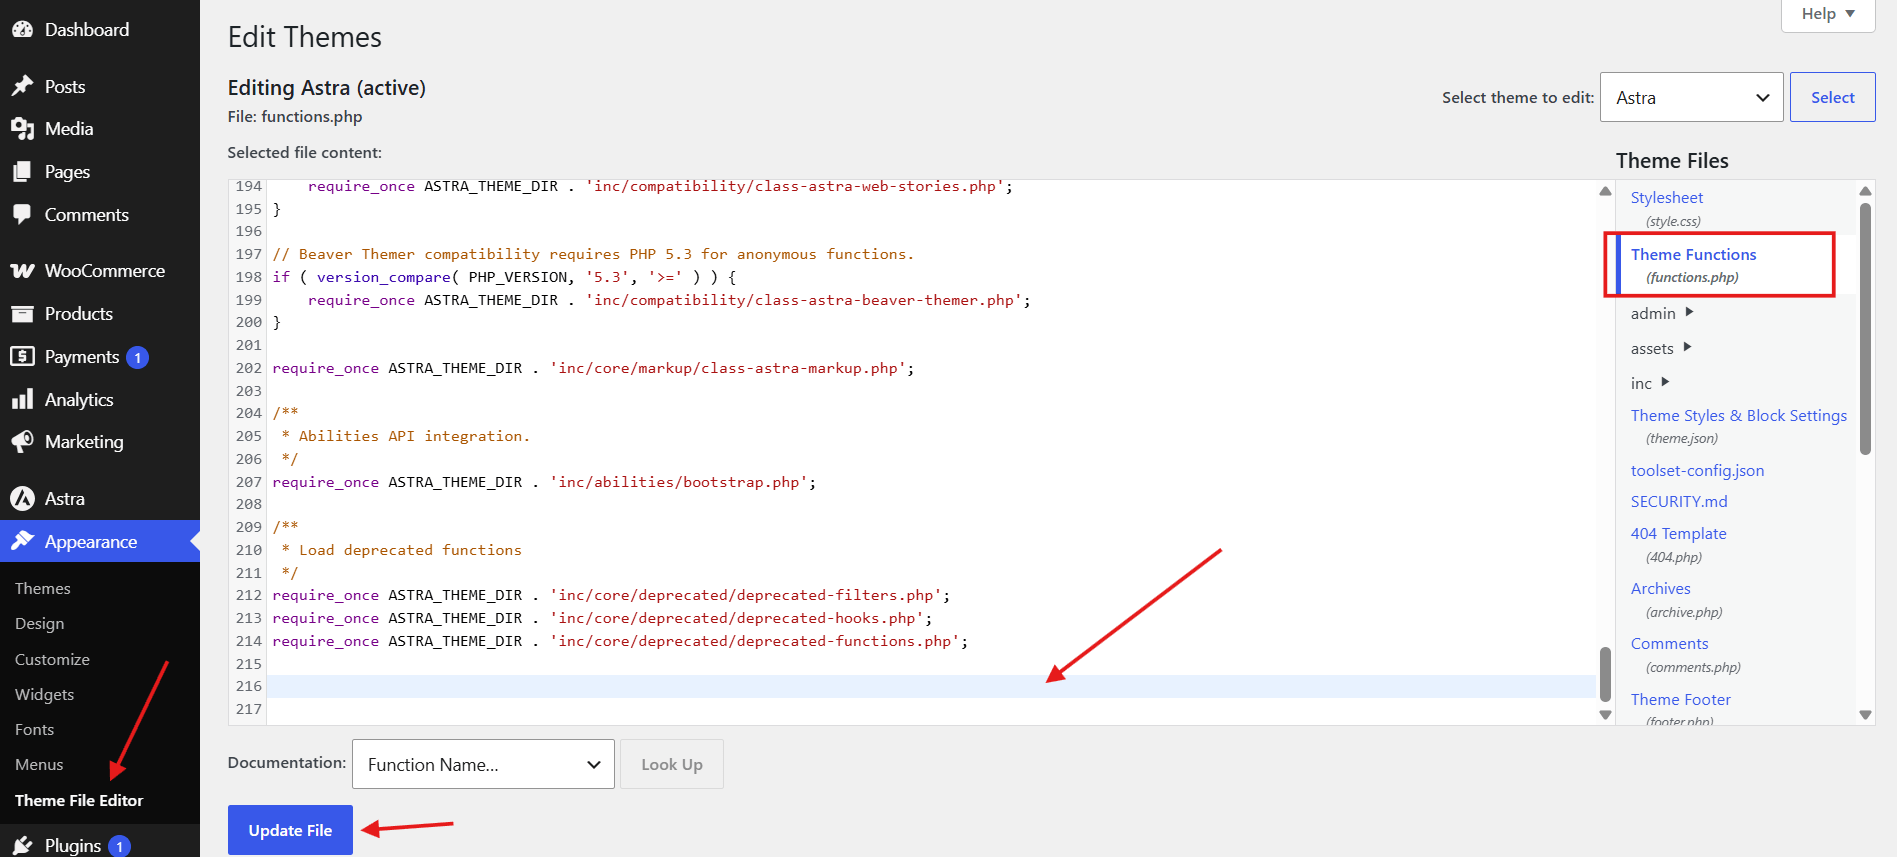This screenshot has width=1897, height=857.
Task: Open the Help dropdown tab
Action: tap(1828, 14)
